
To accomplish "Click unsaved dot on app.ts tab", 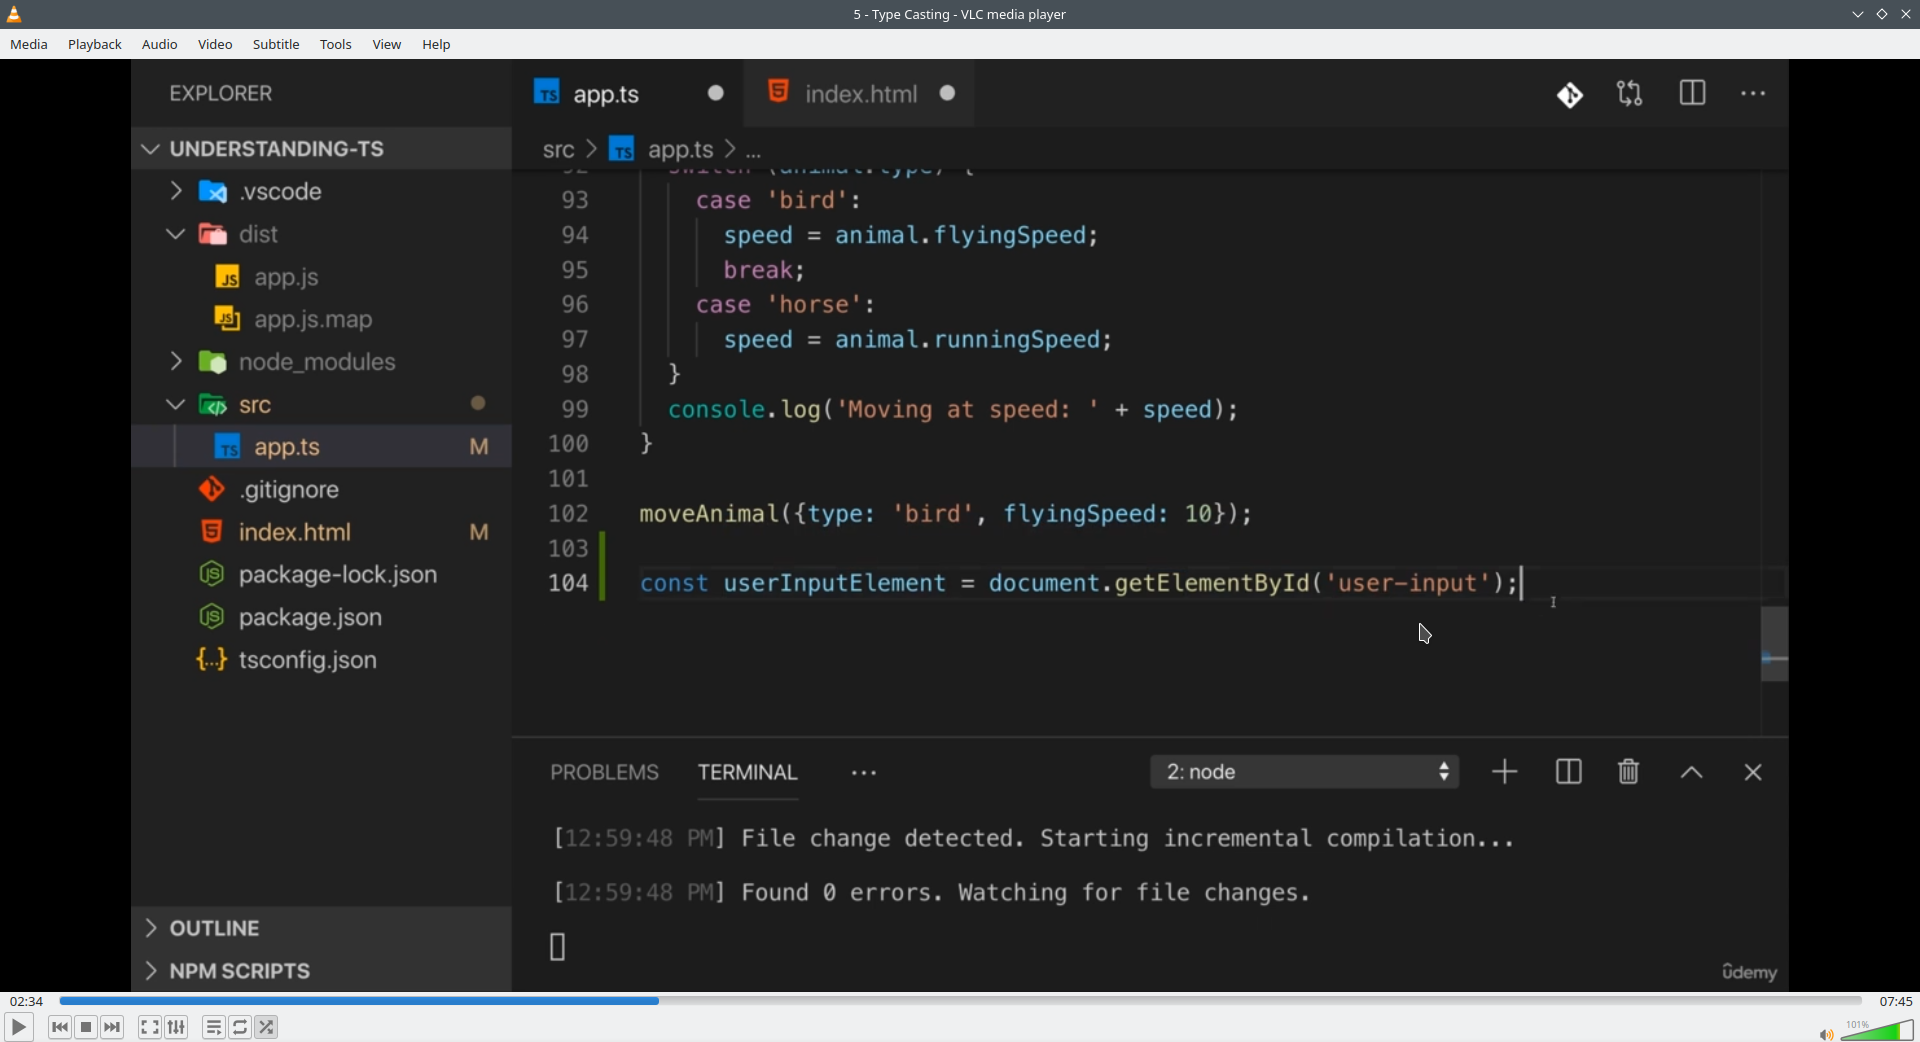I will [x=716, y=93].
